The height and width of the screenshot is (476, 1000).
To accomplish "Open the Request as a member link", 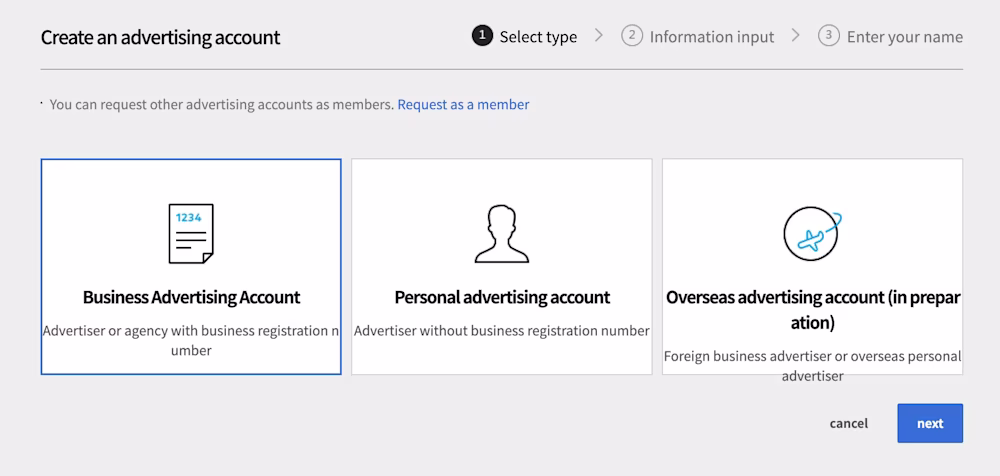I will tap(463, 104).
